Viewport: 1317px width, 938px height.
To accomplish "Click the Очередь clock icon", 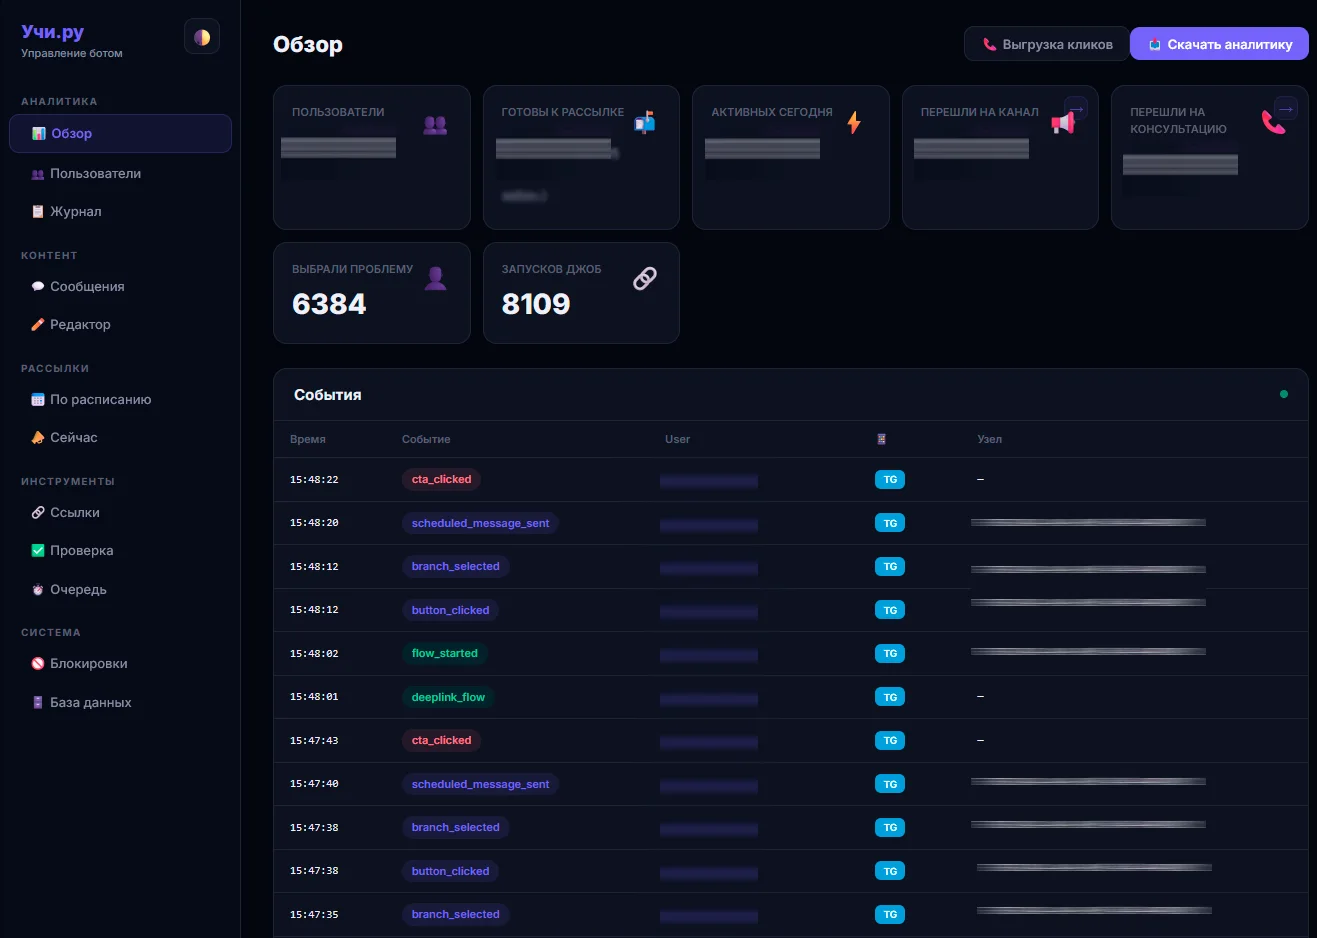I will click(x=38, y=589).
